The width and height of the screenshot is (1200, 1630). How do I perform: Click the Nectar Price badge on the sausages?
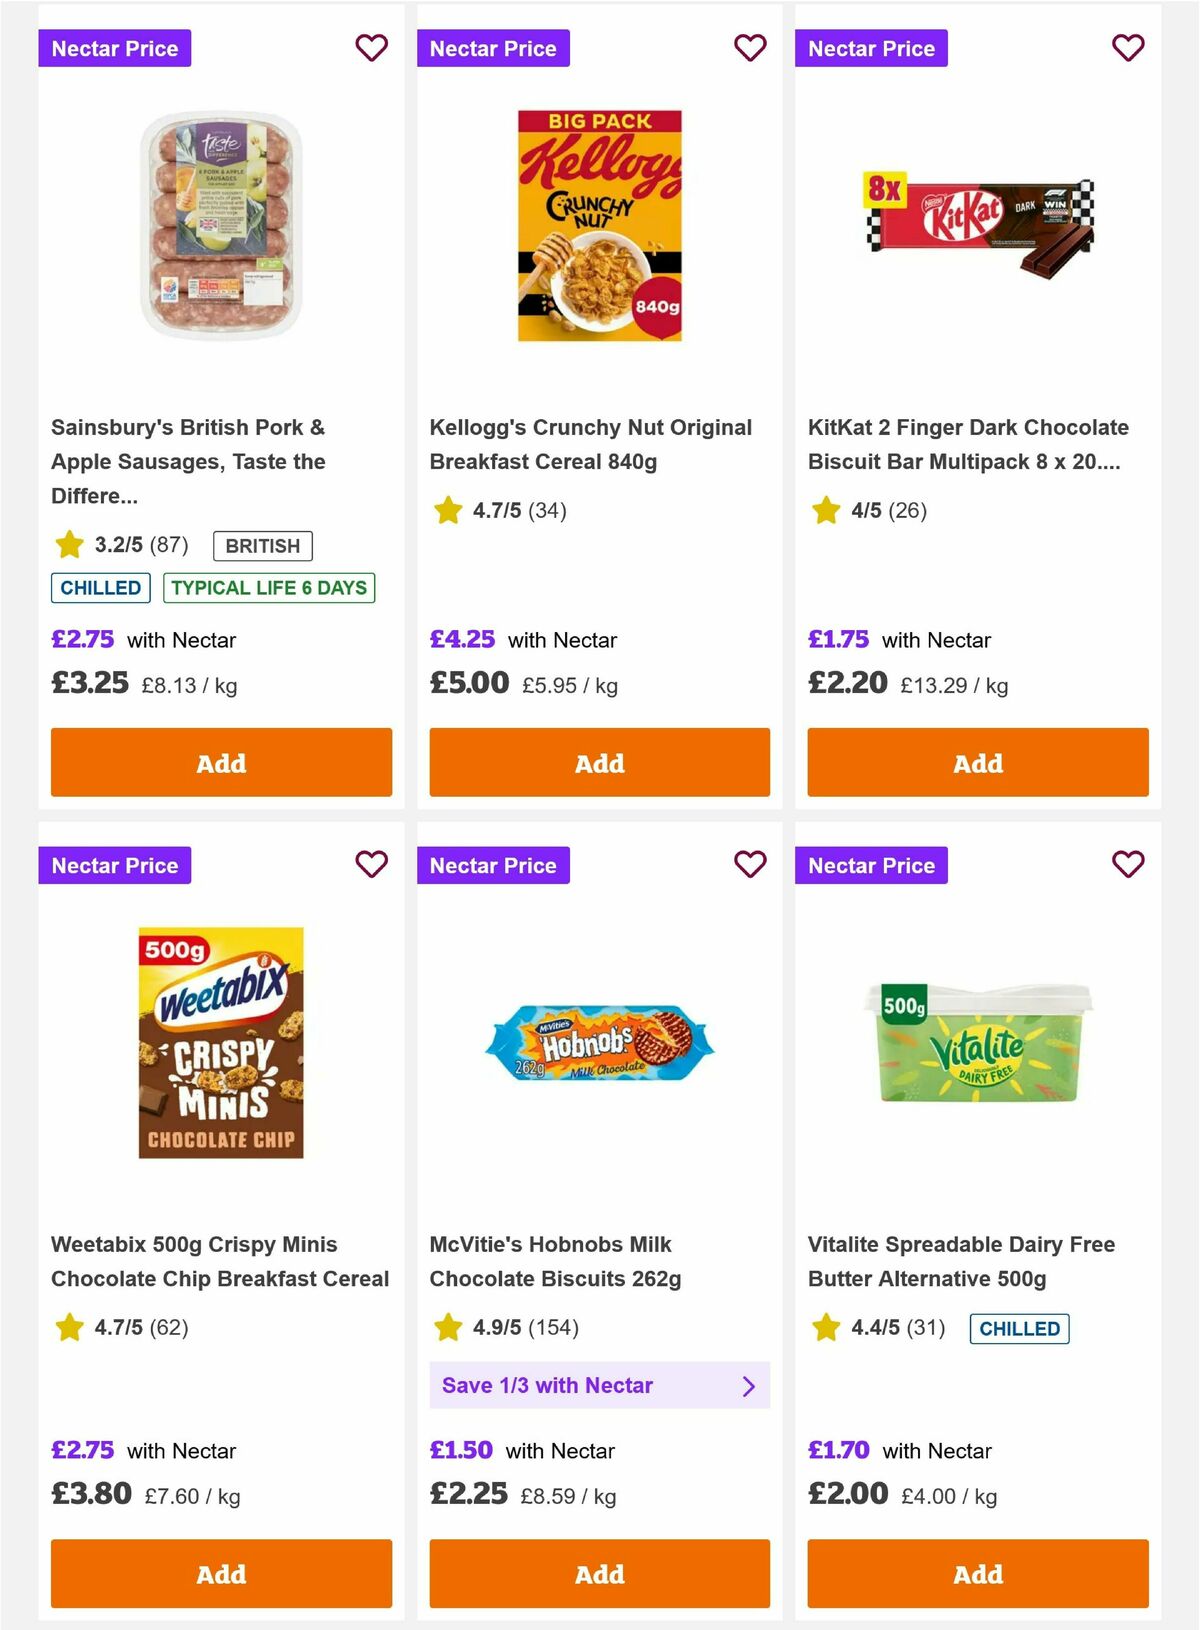click(114, 47)
